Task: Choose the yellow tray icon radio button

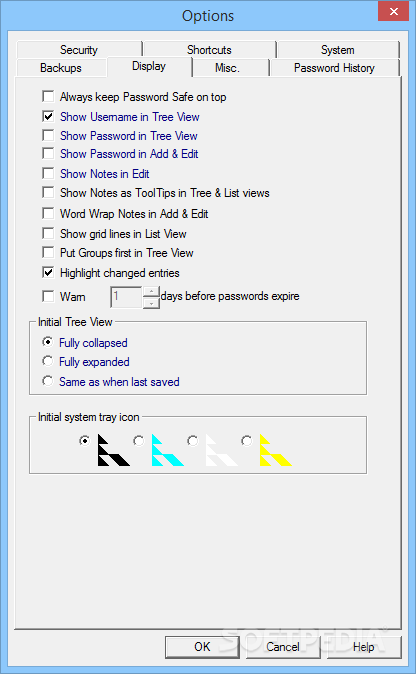Action: click(247, 441)
